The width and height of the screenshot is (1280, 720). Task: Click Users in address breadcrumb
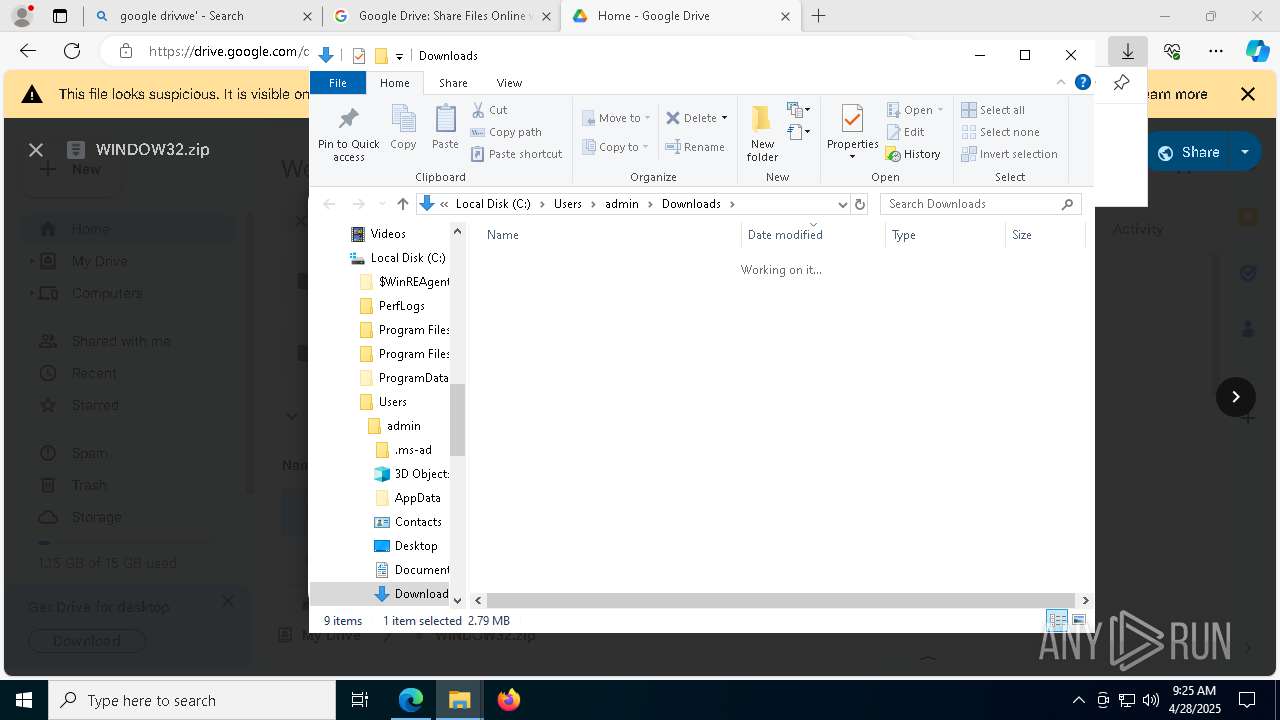[568, 204]
